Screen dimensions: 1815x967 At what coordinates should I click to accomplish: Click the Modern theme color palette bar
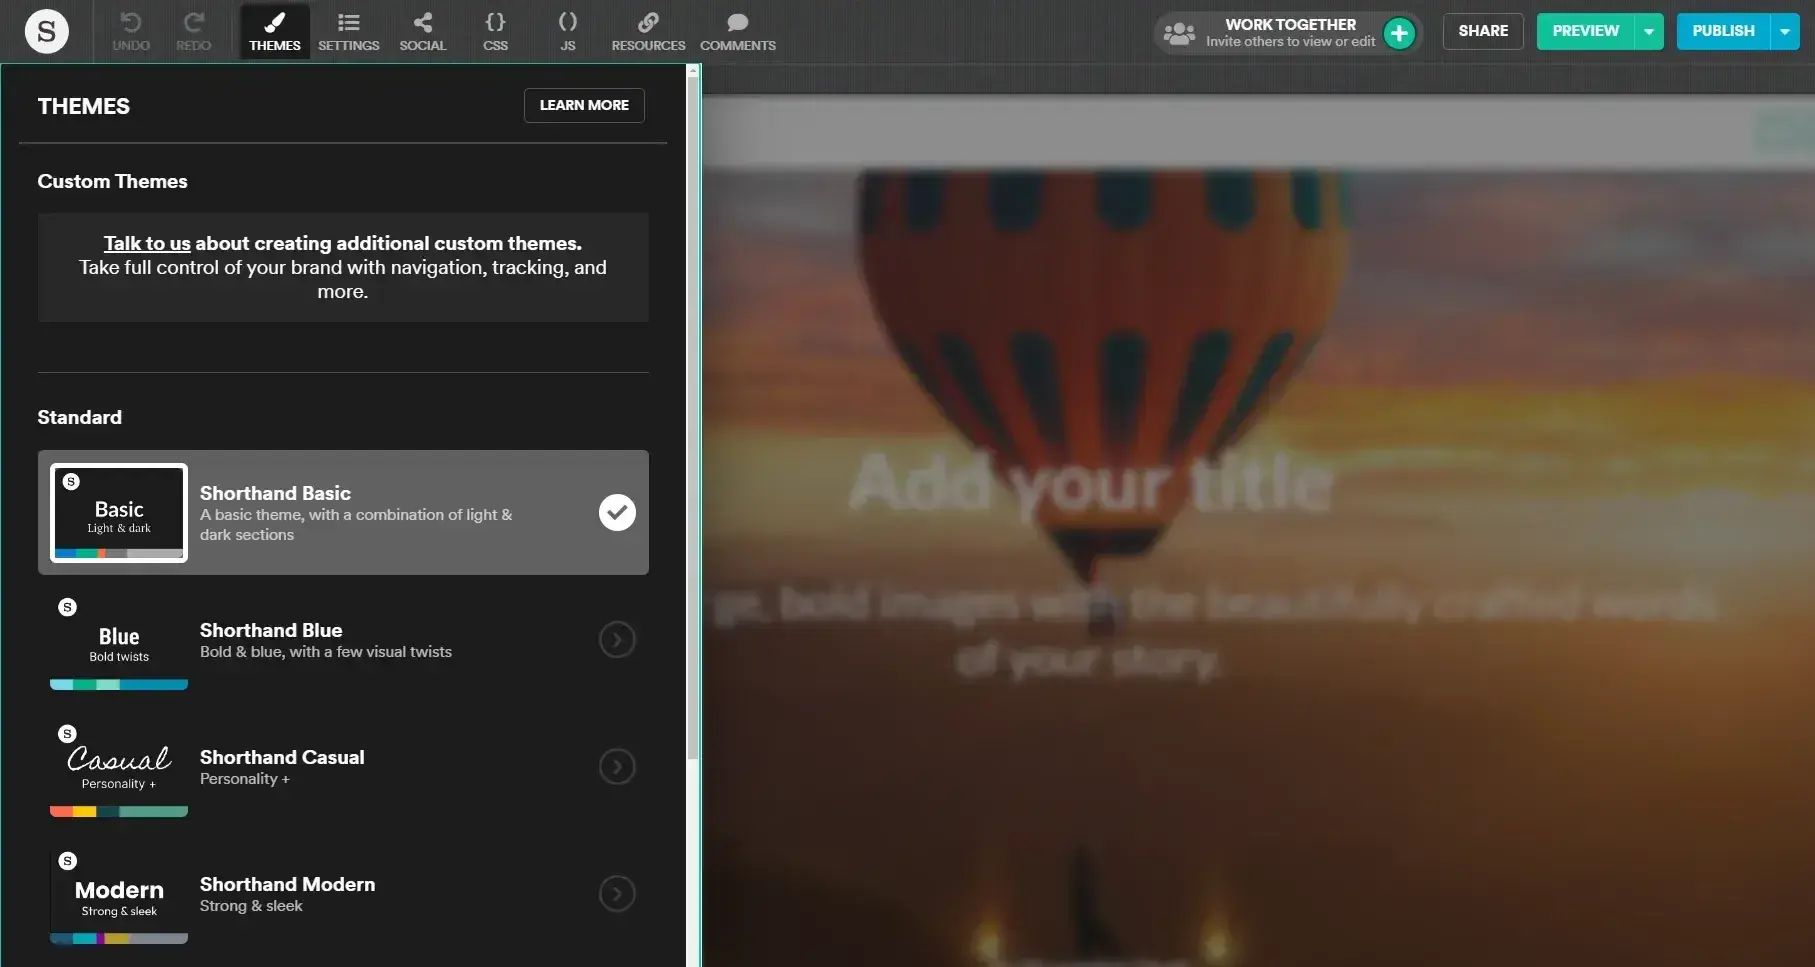point(119,939)
